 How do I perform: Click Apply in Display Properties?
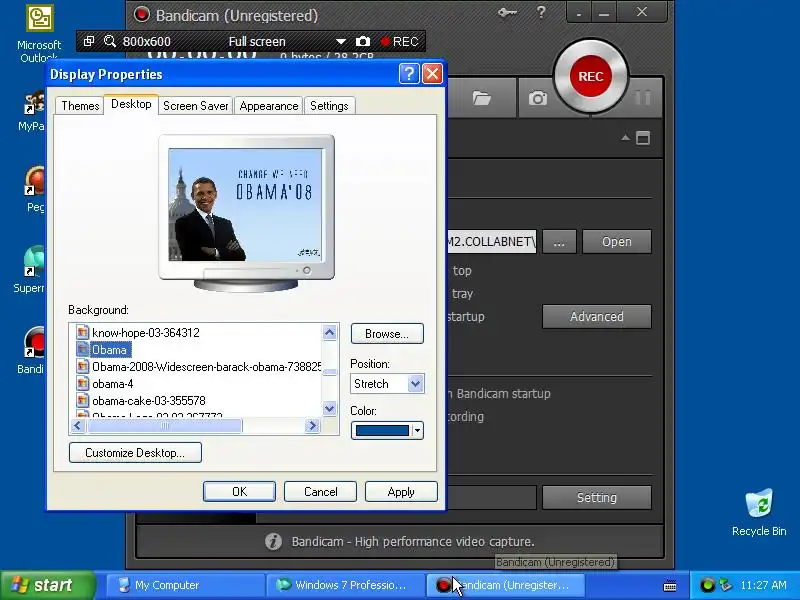pyautogui.click(x=401, y=491)
